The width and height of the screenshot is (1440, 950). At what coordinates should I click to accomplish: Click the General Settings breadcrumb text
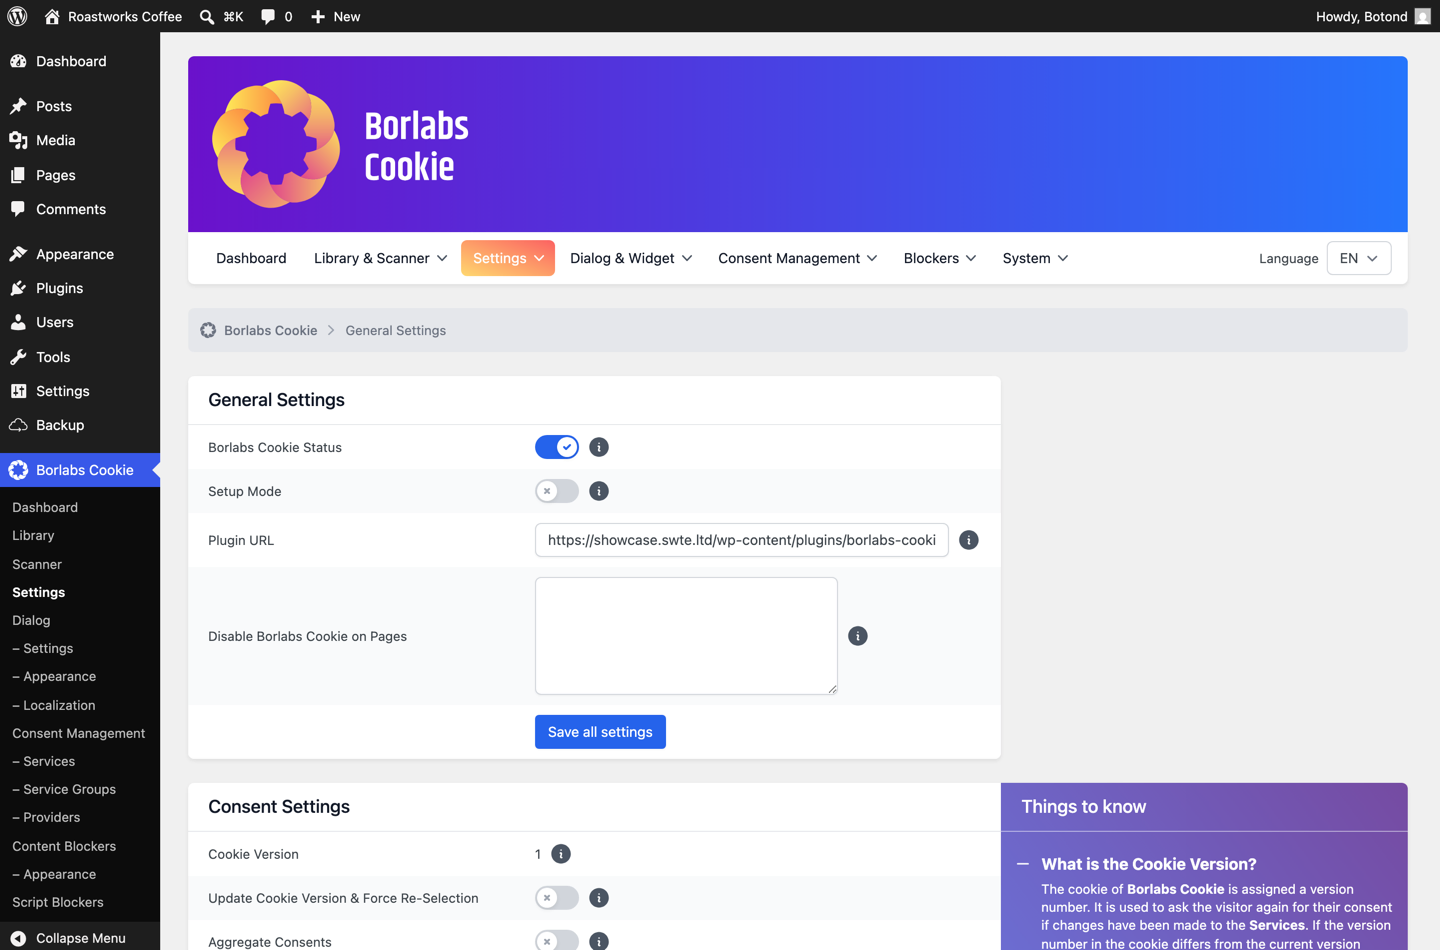[396, 330]
